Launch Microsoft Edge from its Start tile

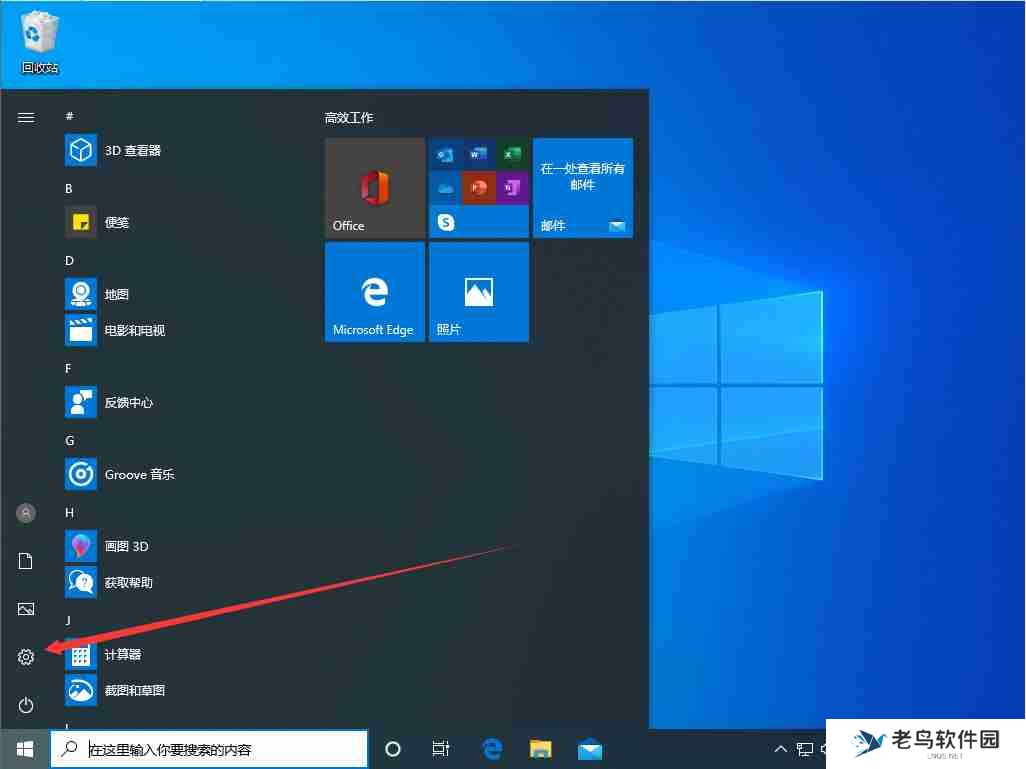[x=374, y=291]
